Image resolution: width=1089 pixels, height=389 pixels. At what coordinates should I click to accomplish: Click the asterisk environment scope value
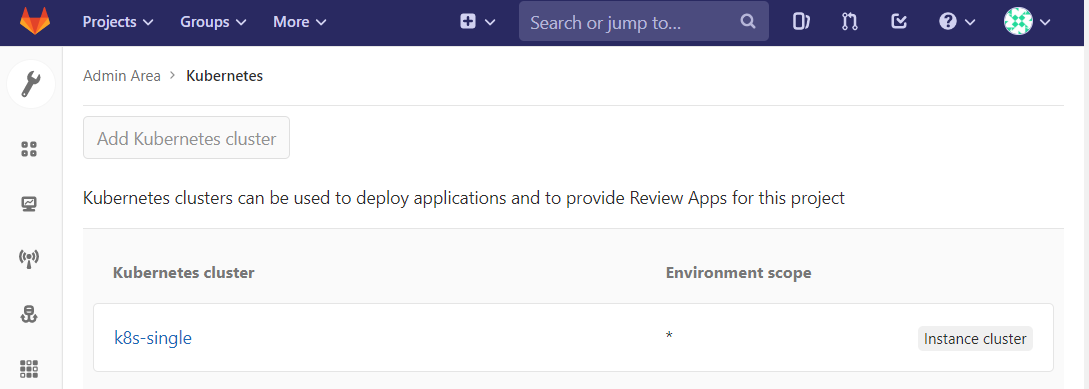pyautogui.click(x=669, y=337)
